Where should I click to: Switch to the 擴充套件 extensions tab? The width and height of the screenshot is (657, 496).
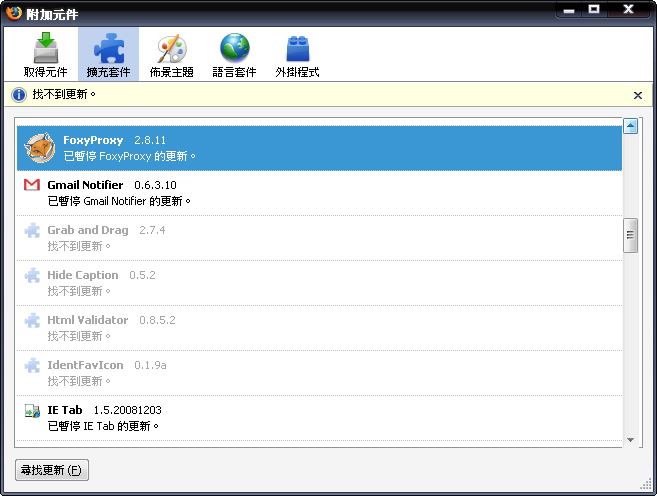108,54
